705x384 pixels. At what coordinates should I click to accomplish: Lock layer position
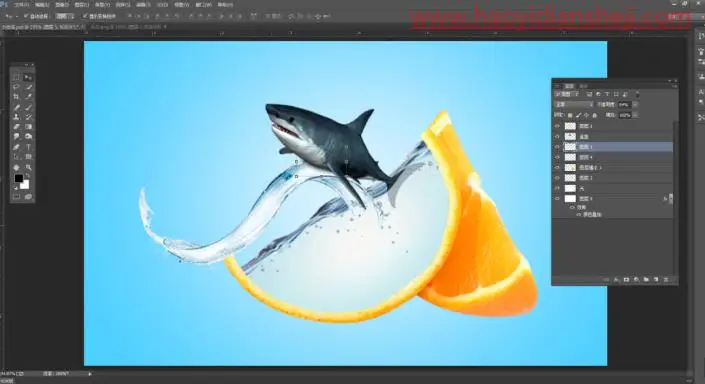coord(586,116)
